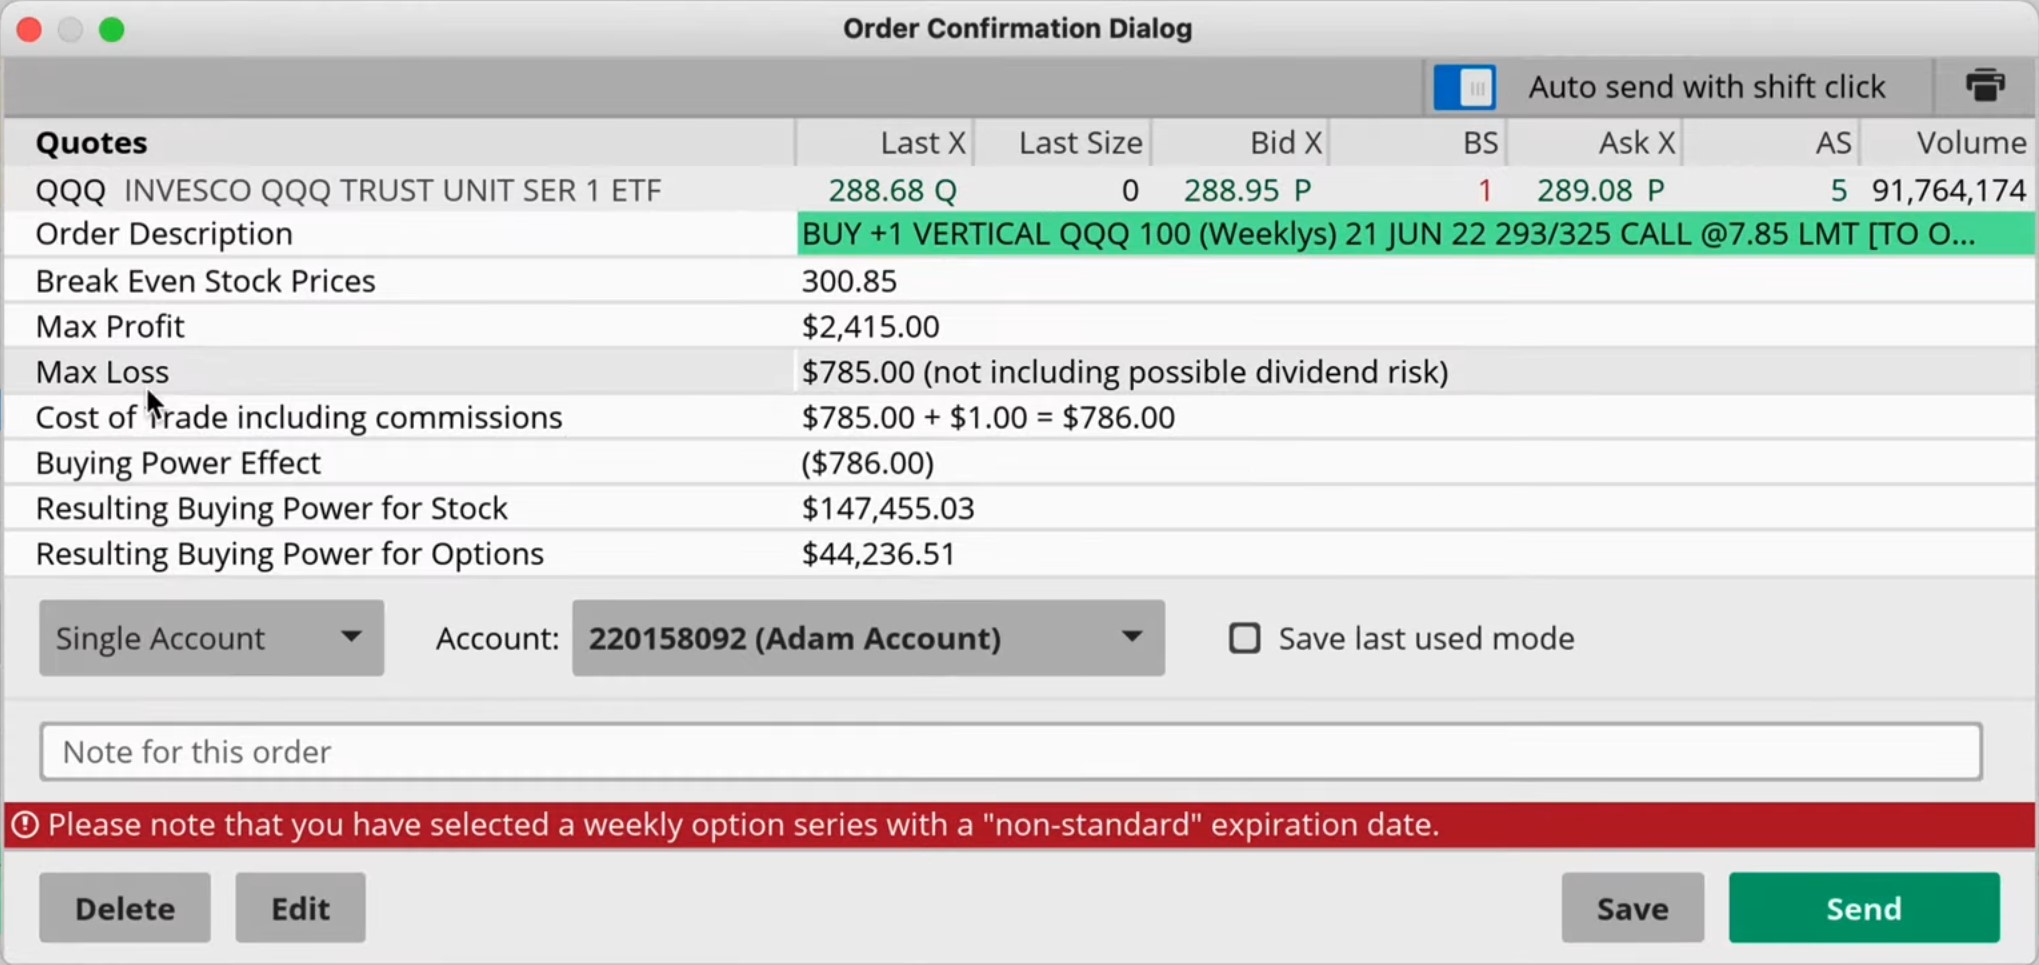Click the Resulting Buying Power for Options label
The image size is (2039, 965).
[x=289, y=554]
